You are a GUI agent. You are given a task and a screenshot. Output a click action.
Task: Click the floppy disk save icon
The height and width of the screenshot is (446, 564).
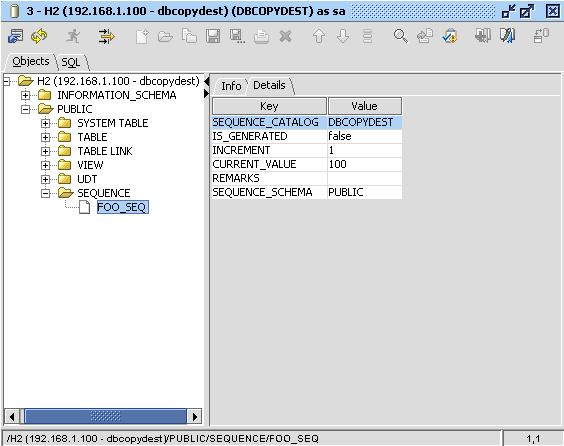[213, 37]
